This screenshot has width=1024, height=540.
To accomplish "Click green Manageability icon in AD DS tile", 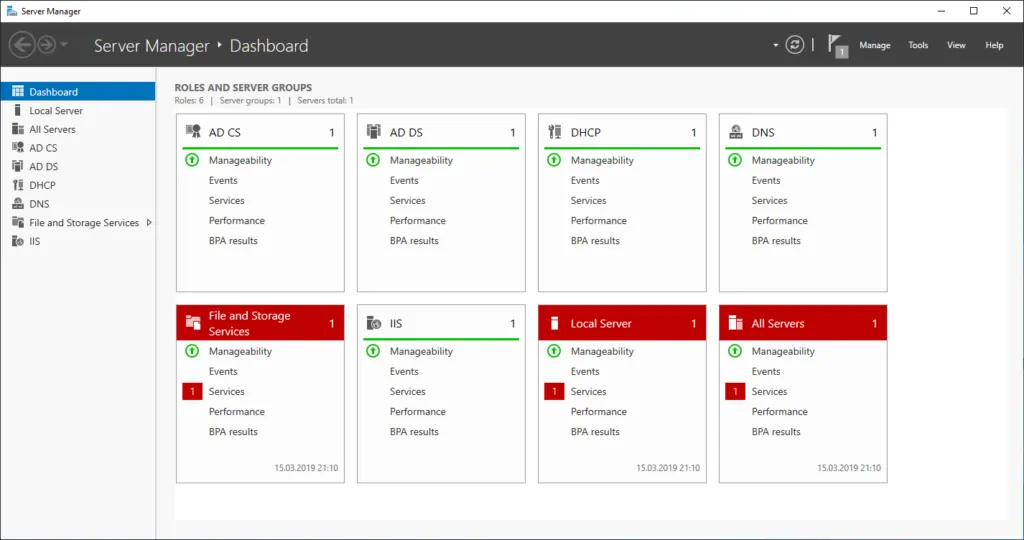I will 373,160.
